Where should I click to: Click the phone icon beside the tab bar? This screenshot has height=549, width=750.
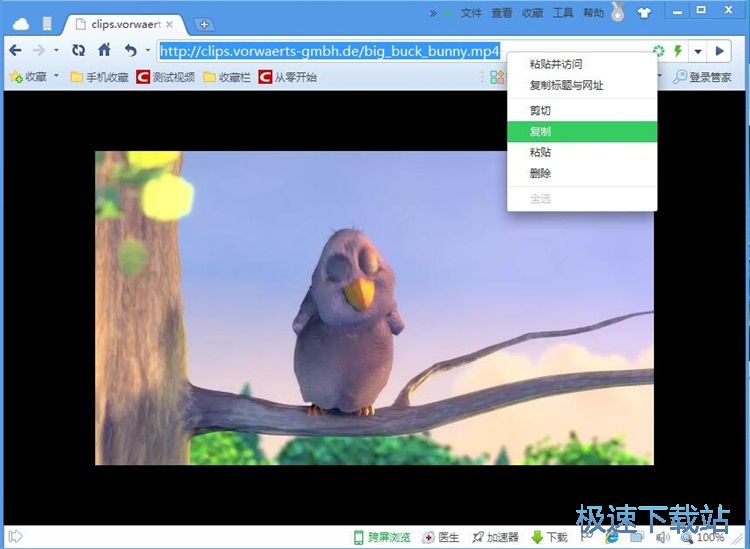coord(47,23)
